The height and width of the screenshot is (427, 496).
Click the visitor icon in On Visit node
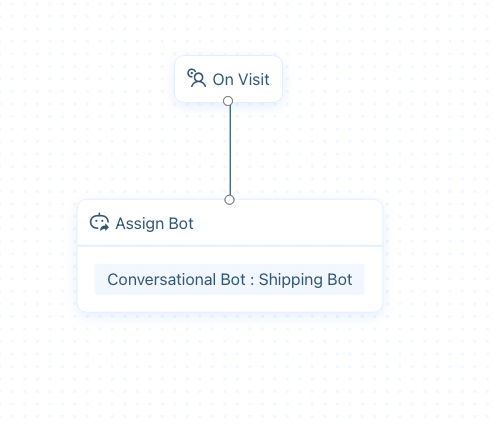pos(197,78)
